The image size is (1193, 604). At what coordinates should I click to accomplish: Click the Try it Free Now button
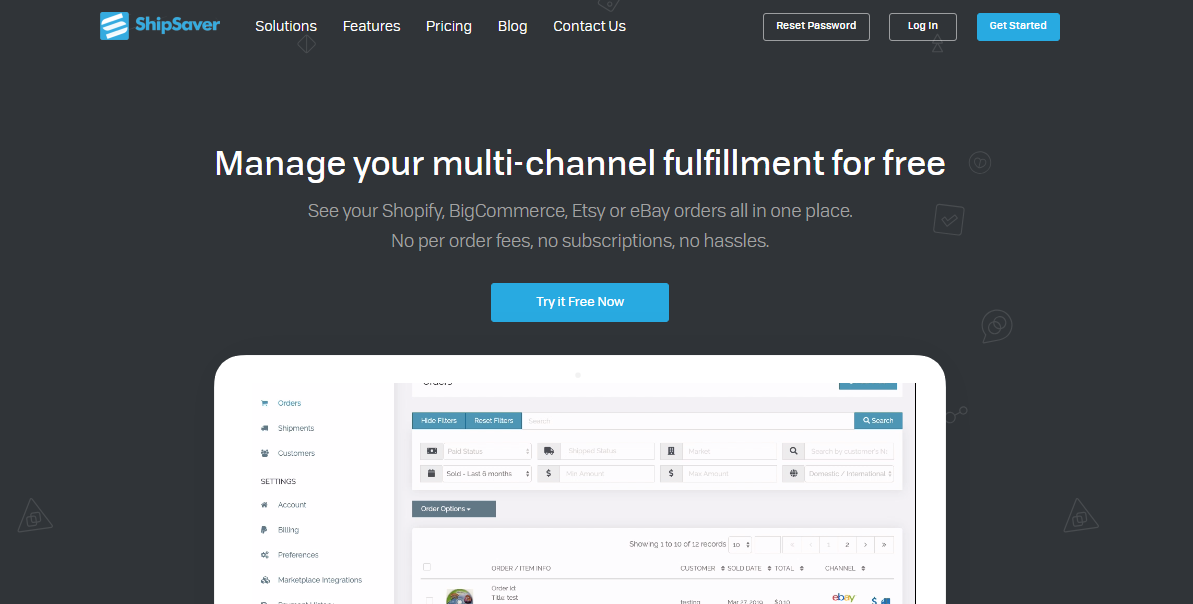[580, 302]
